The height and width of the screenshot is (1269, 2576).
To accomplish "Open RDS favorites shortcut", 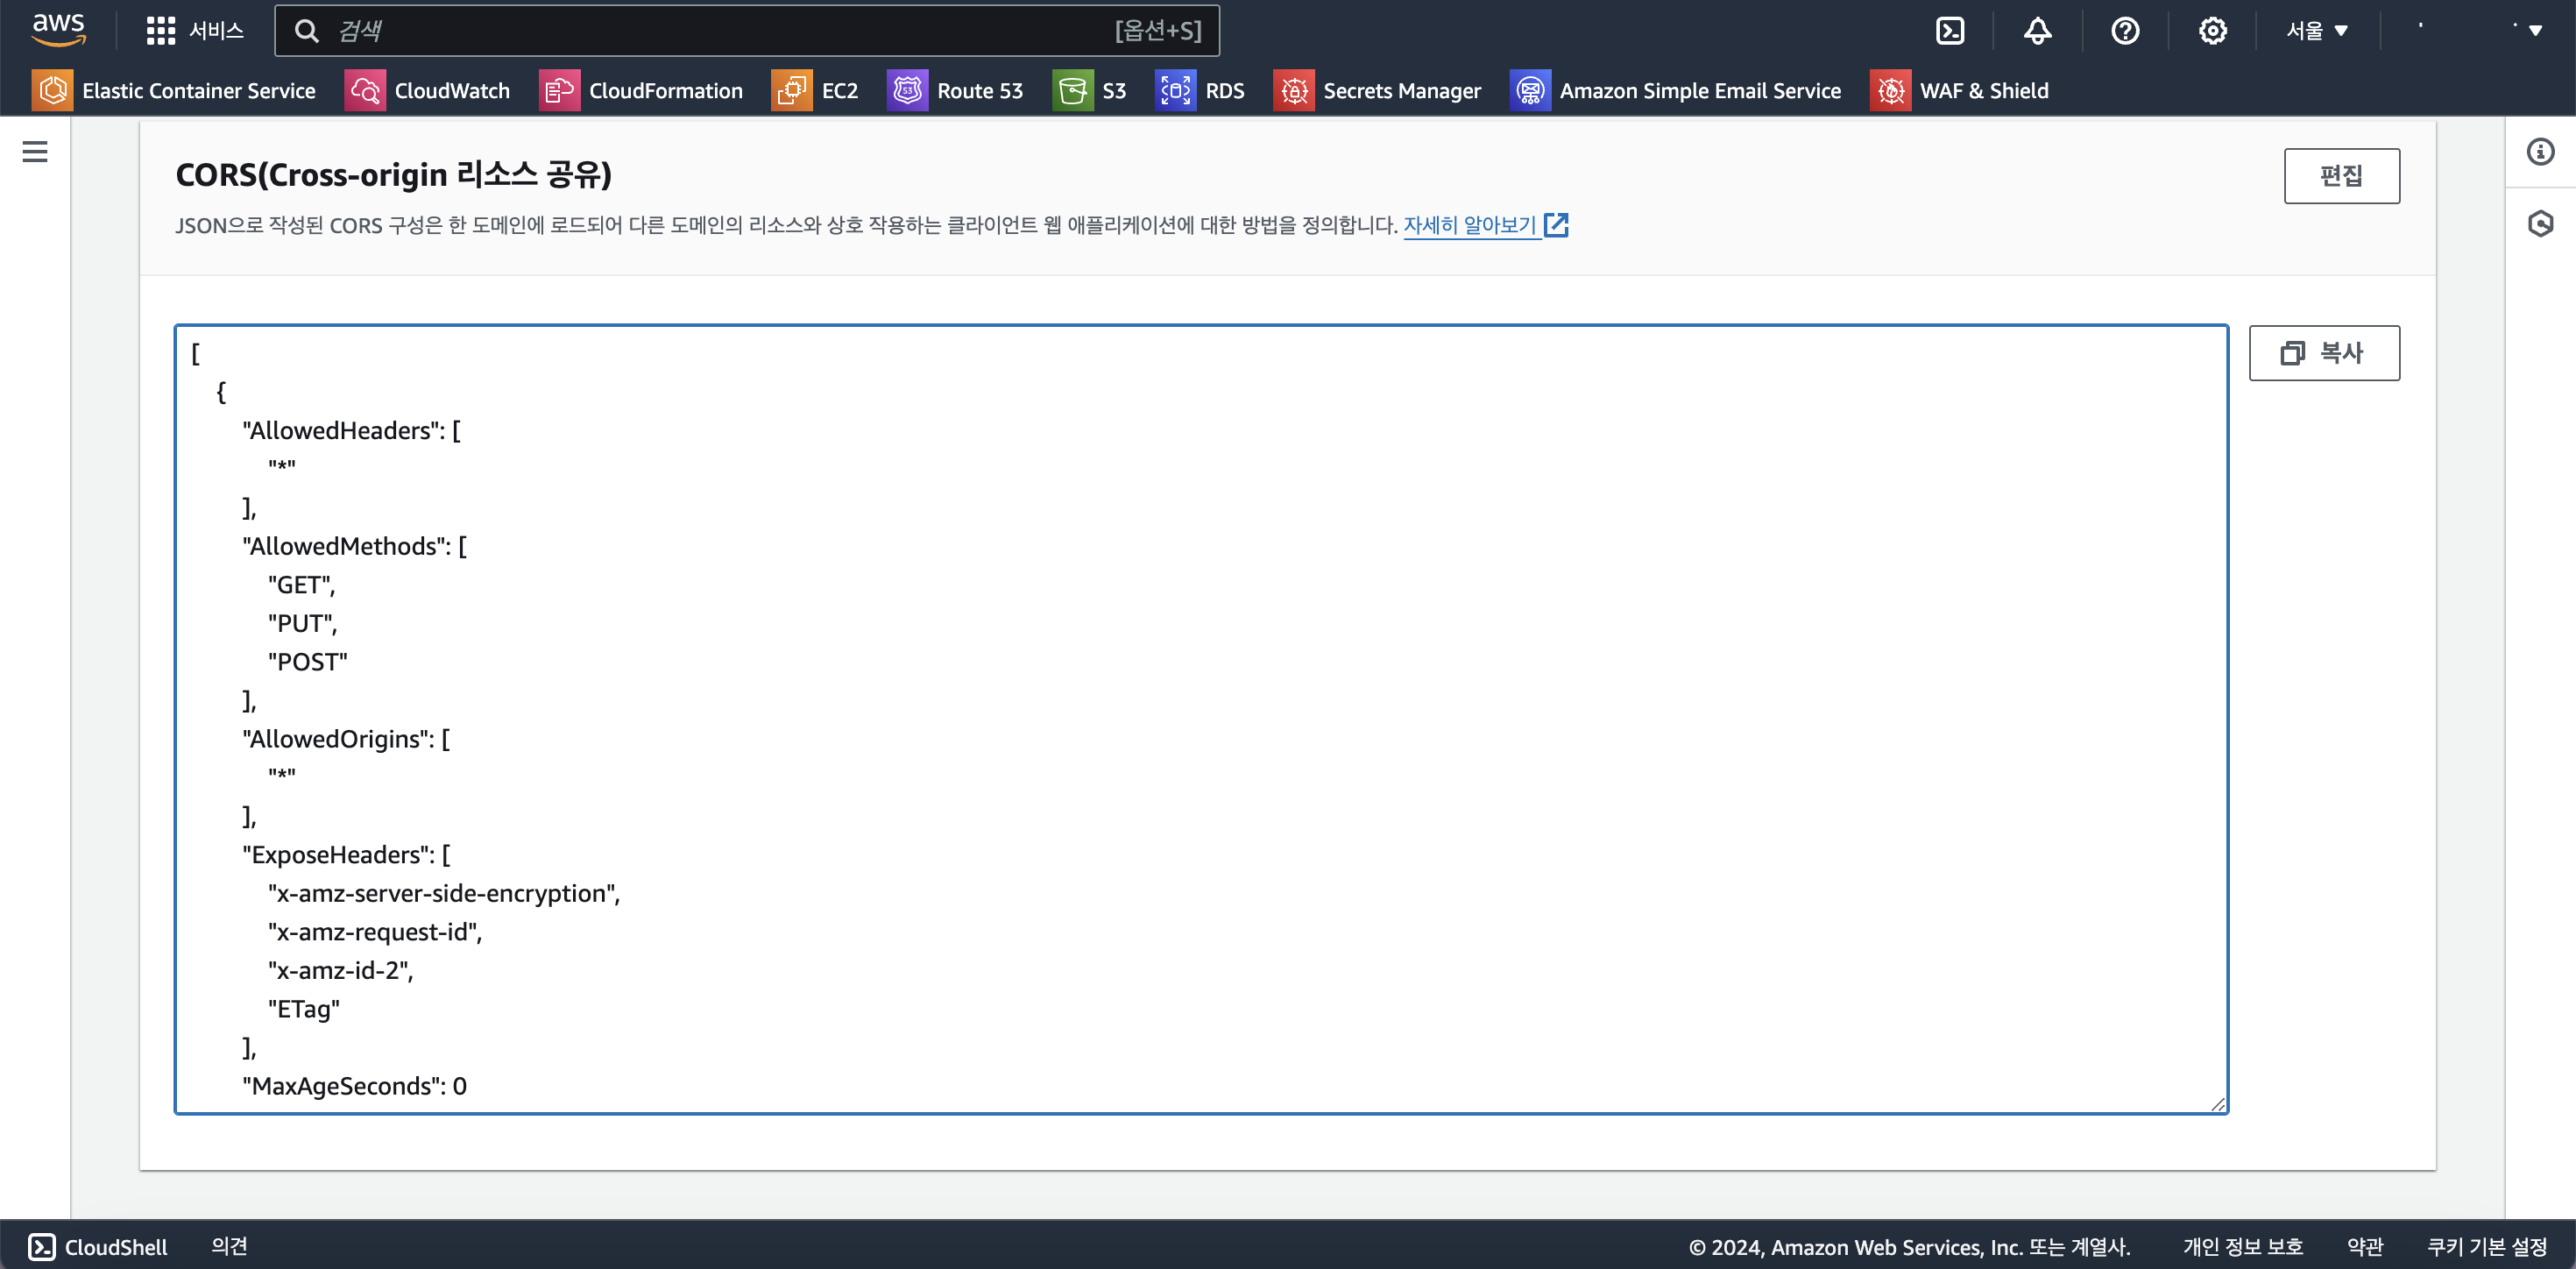I will pyautogui.click(x=1200, y=91).
